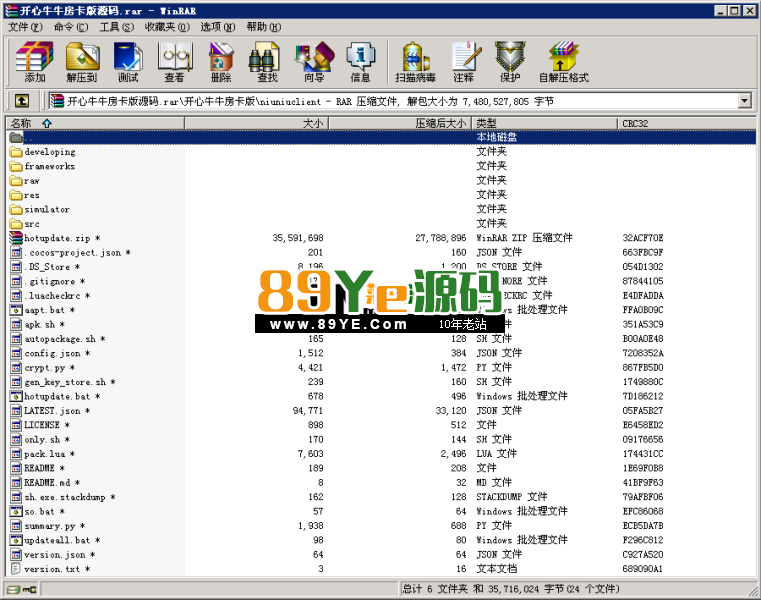Select the LICENSE file
761x600 pixels.
pos(40,425)
